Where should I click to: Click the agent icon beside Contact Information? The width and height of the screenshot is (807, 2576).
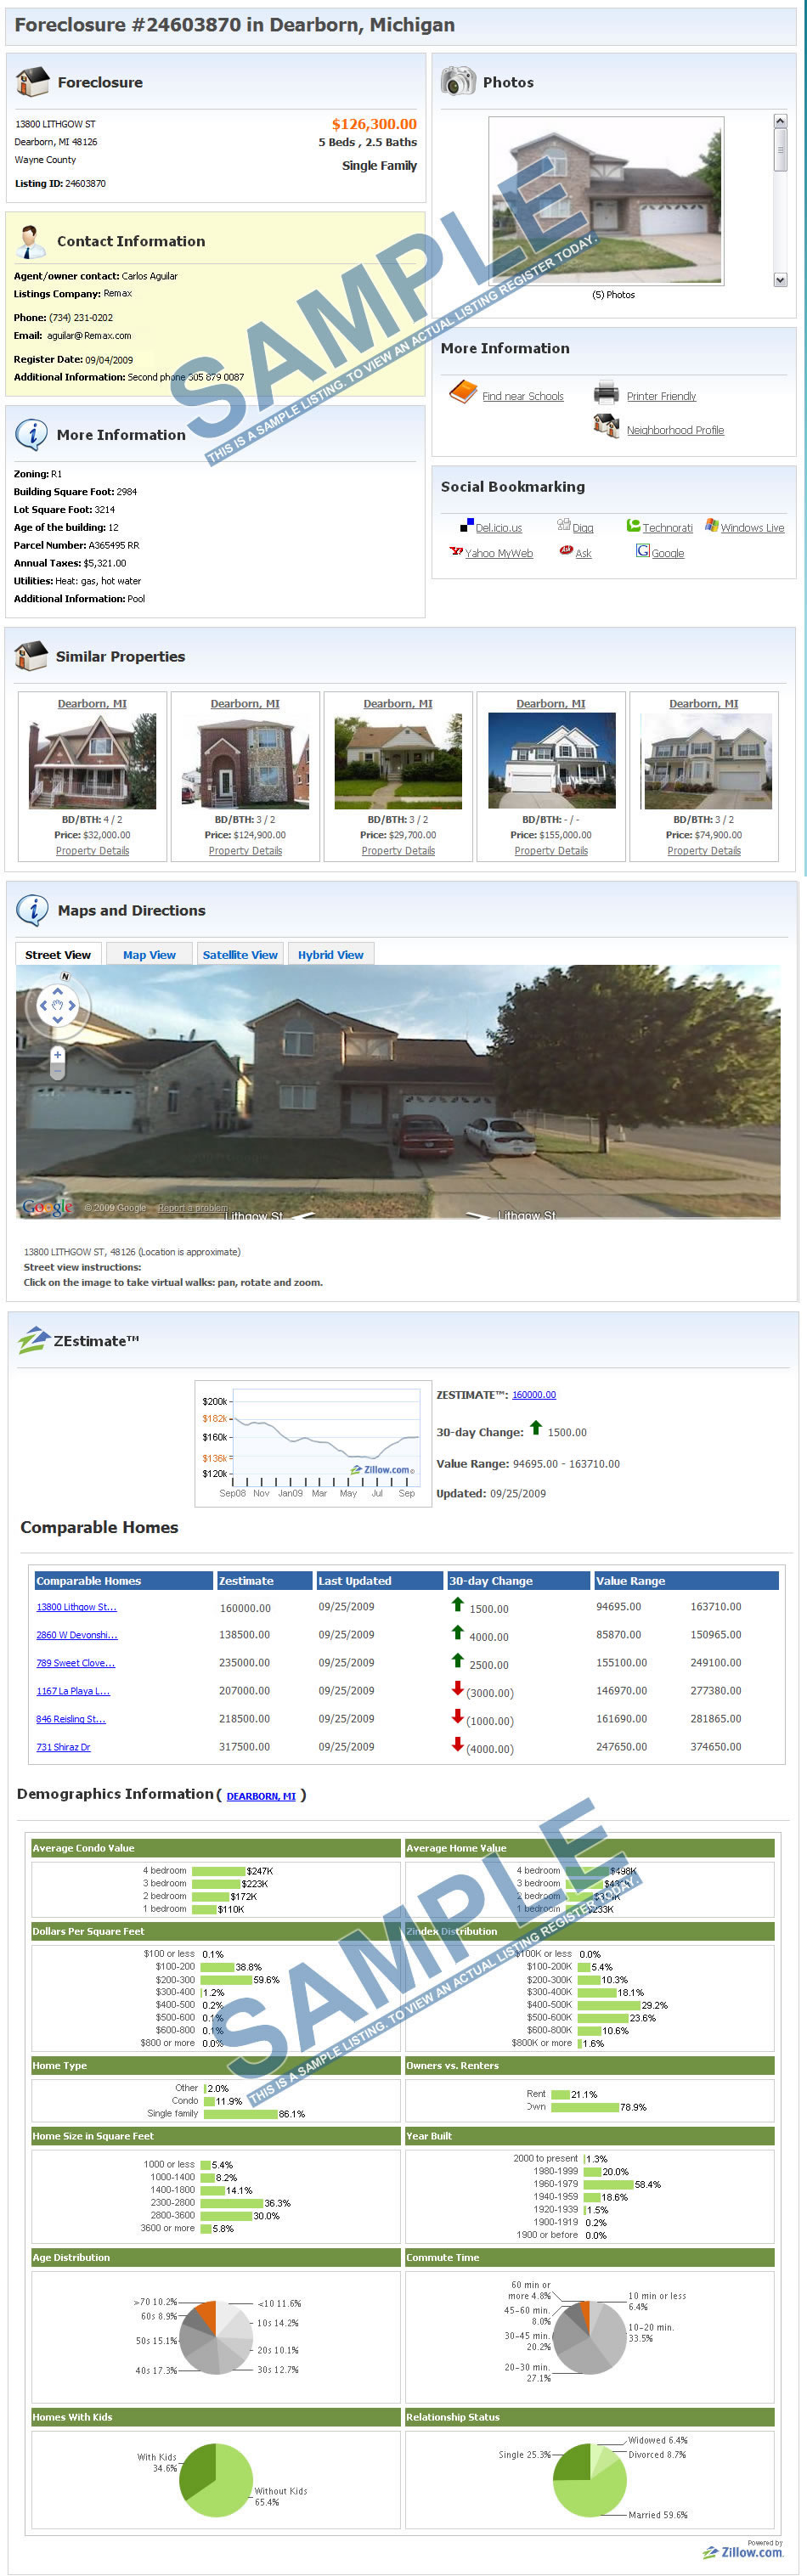[31, 241]
